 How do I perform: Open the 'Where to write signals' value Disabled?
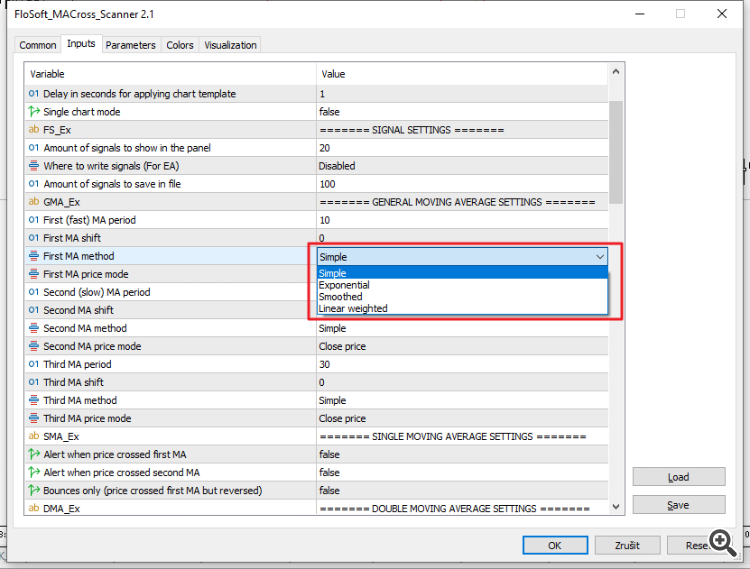[462, 166]
